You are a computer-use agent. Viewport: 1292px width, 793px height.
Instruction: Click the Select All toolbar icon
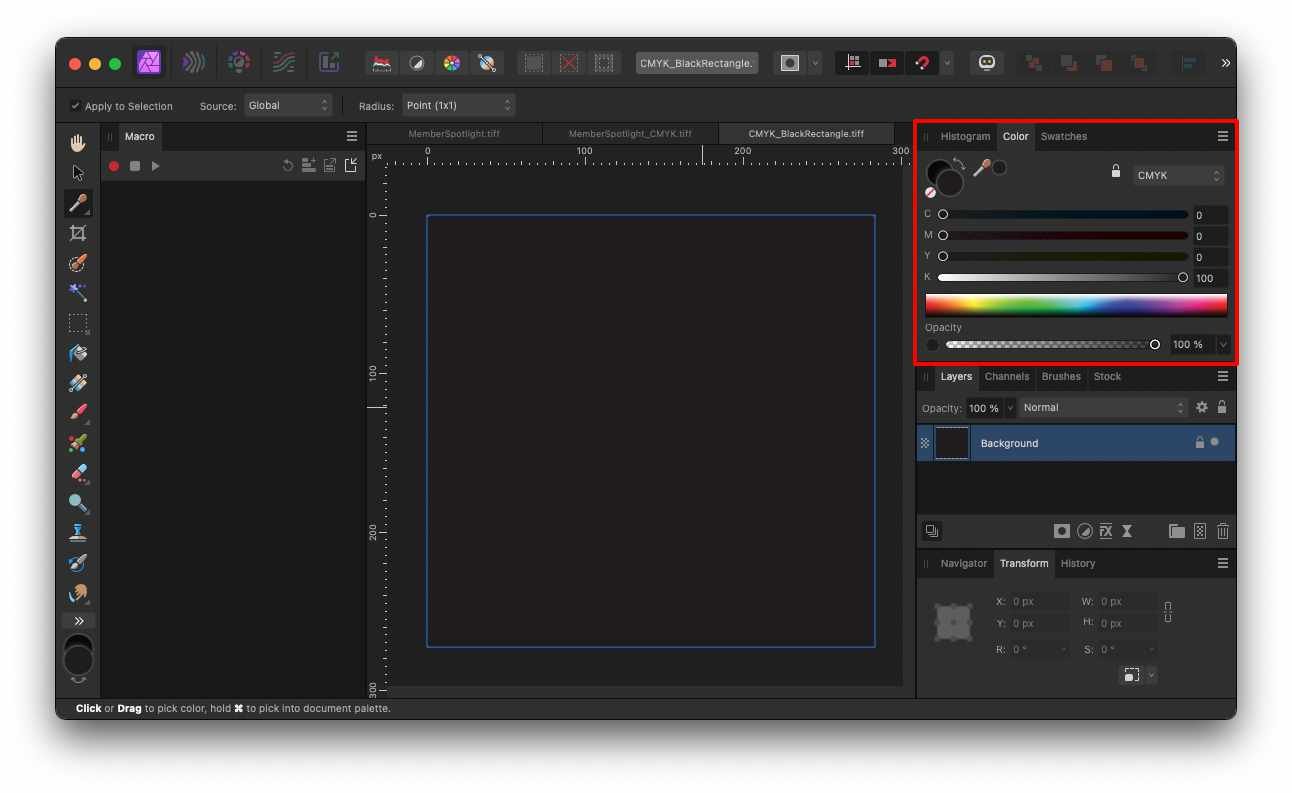pyautogui.click(x=534, y=63)
